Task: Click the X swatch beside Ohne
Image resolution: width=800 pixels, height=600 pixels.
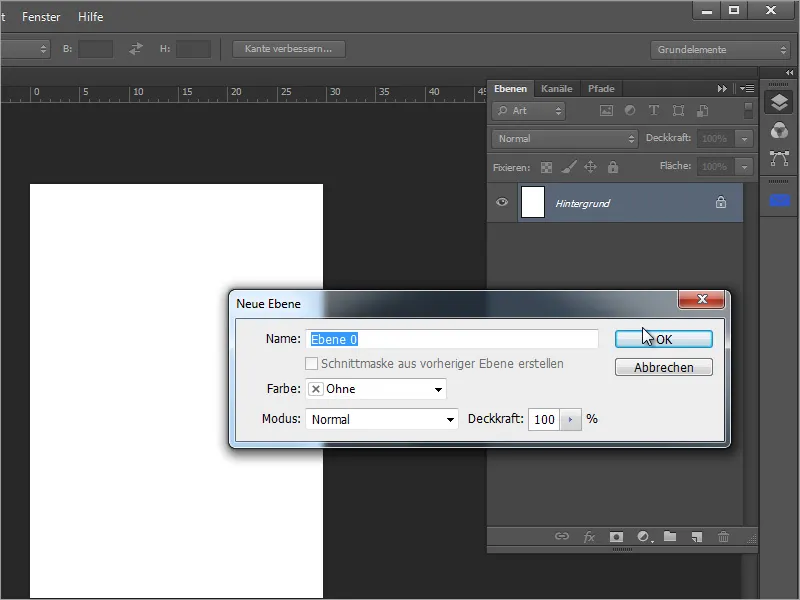Action: coord(316,389)
